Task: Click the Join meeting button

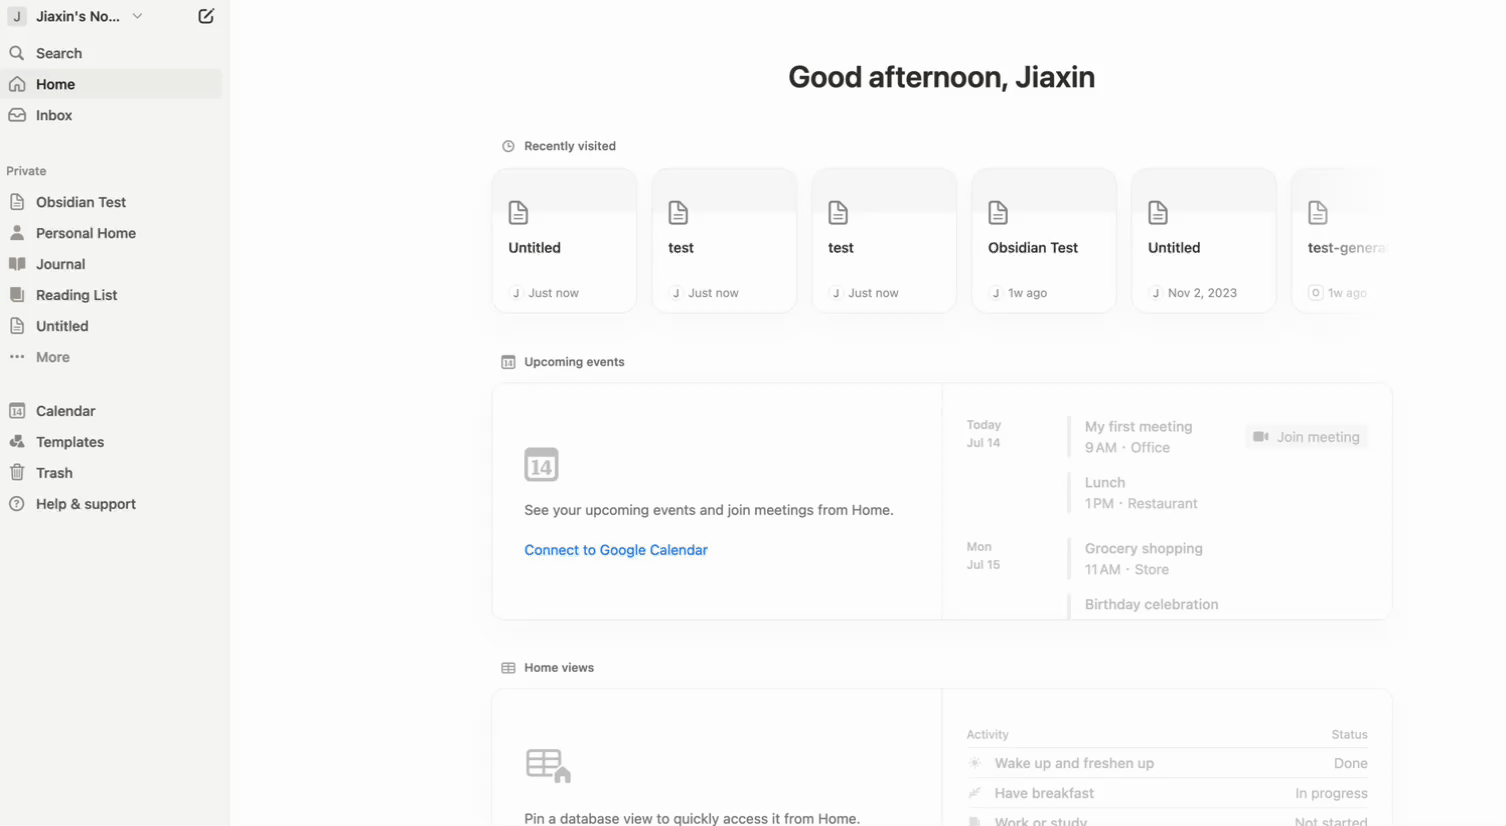Action: point(1306,437)
